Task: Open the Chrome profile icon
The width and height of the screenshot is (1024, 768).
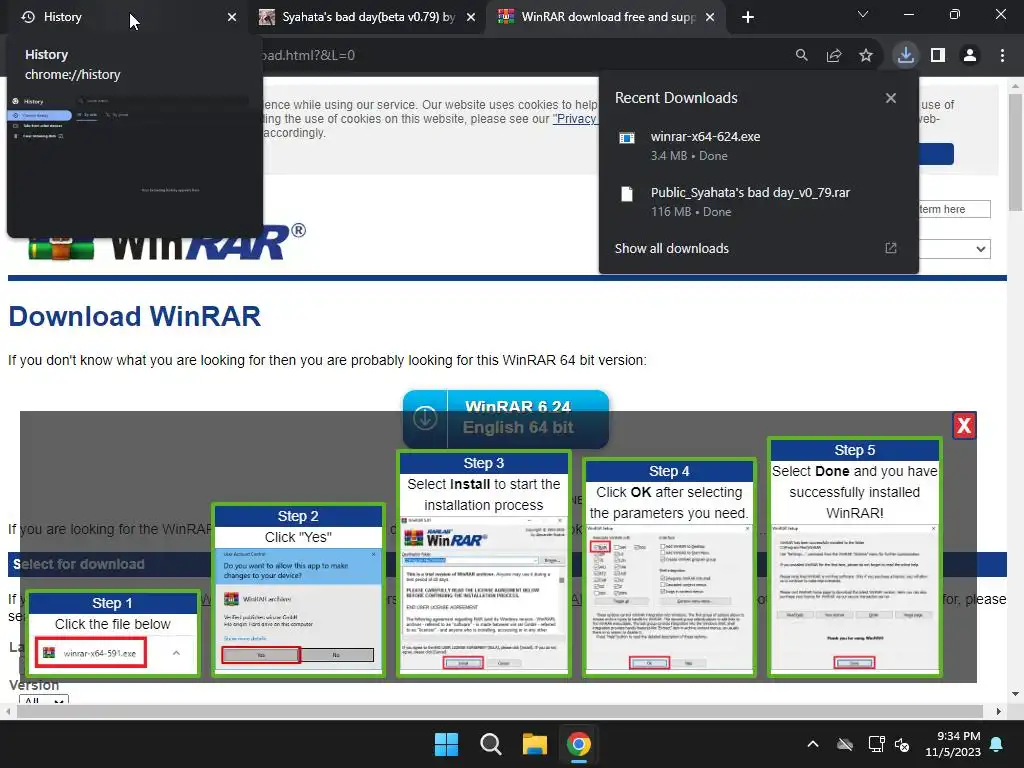Action: 970,56
